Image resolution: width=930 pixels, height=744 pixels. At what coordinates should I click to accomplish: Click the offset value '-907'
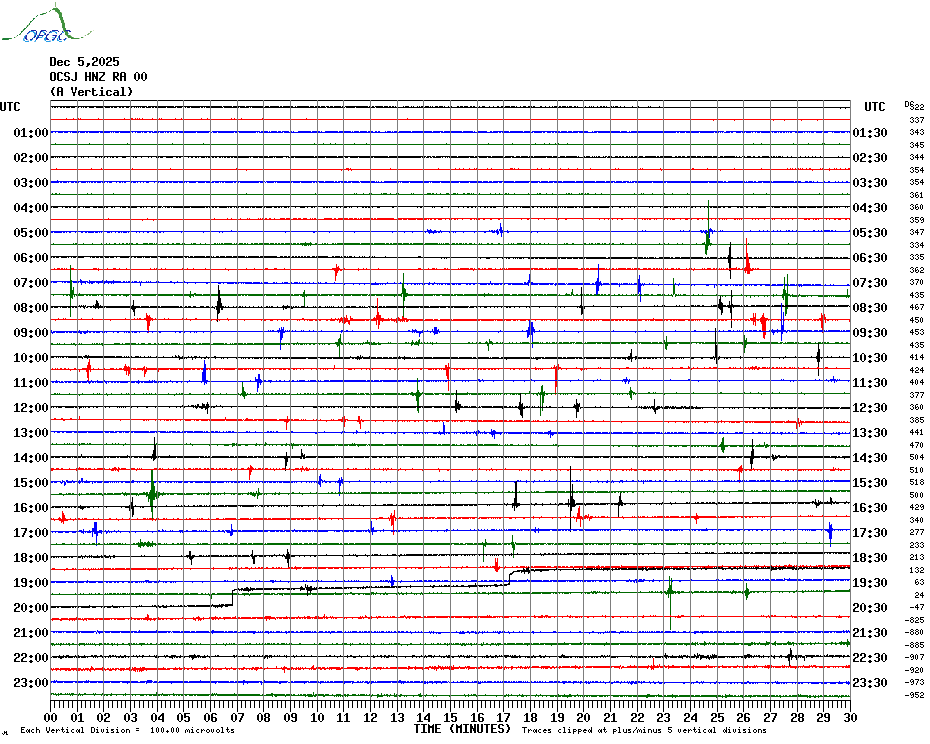pos(917,657)
